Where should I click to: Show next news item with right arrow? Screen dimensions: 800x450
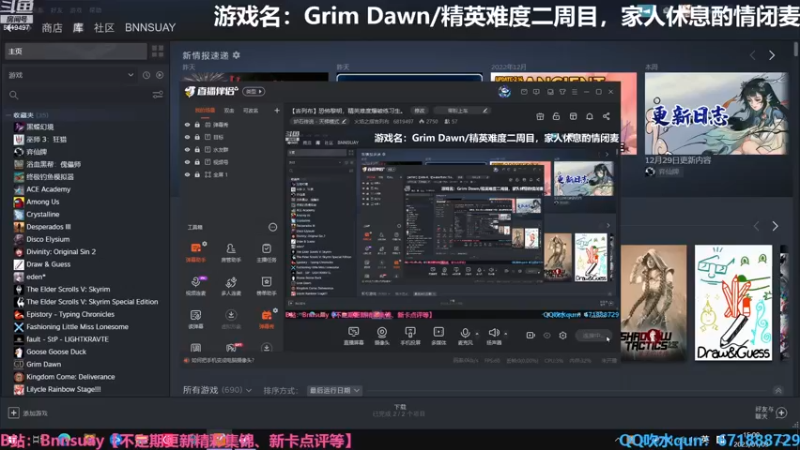[x=771, y=55]
